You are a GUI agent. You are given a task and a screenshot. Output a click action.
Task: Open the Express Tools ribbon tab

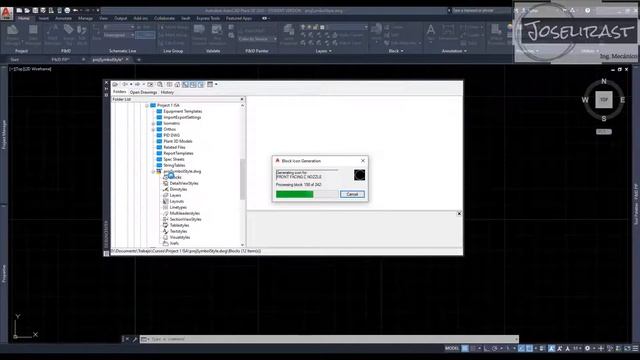point(208,18)
